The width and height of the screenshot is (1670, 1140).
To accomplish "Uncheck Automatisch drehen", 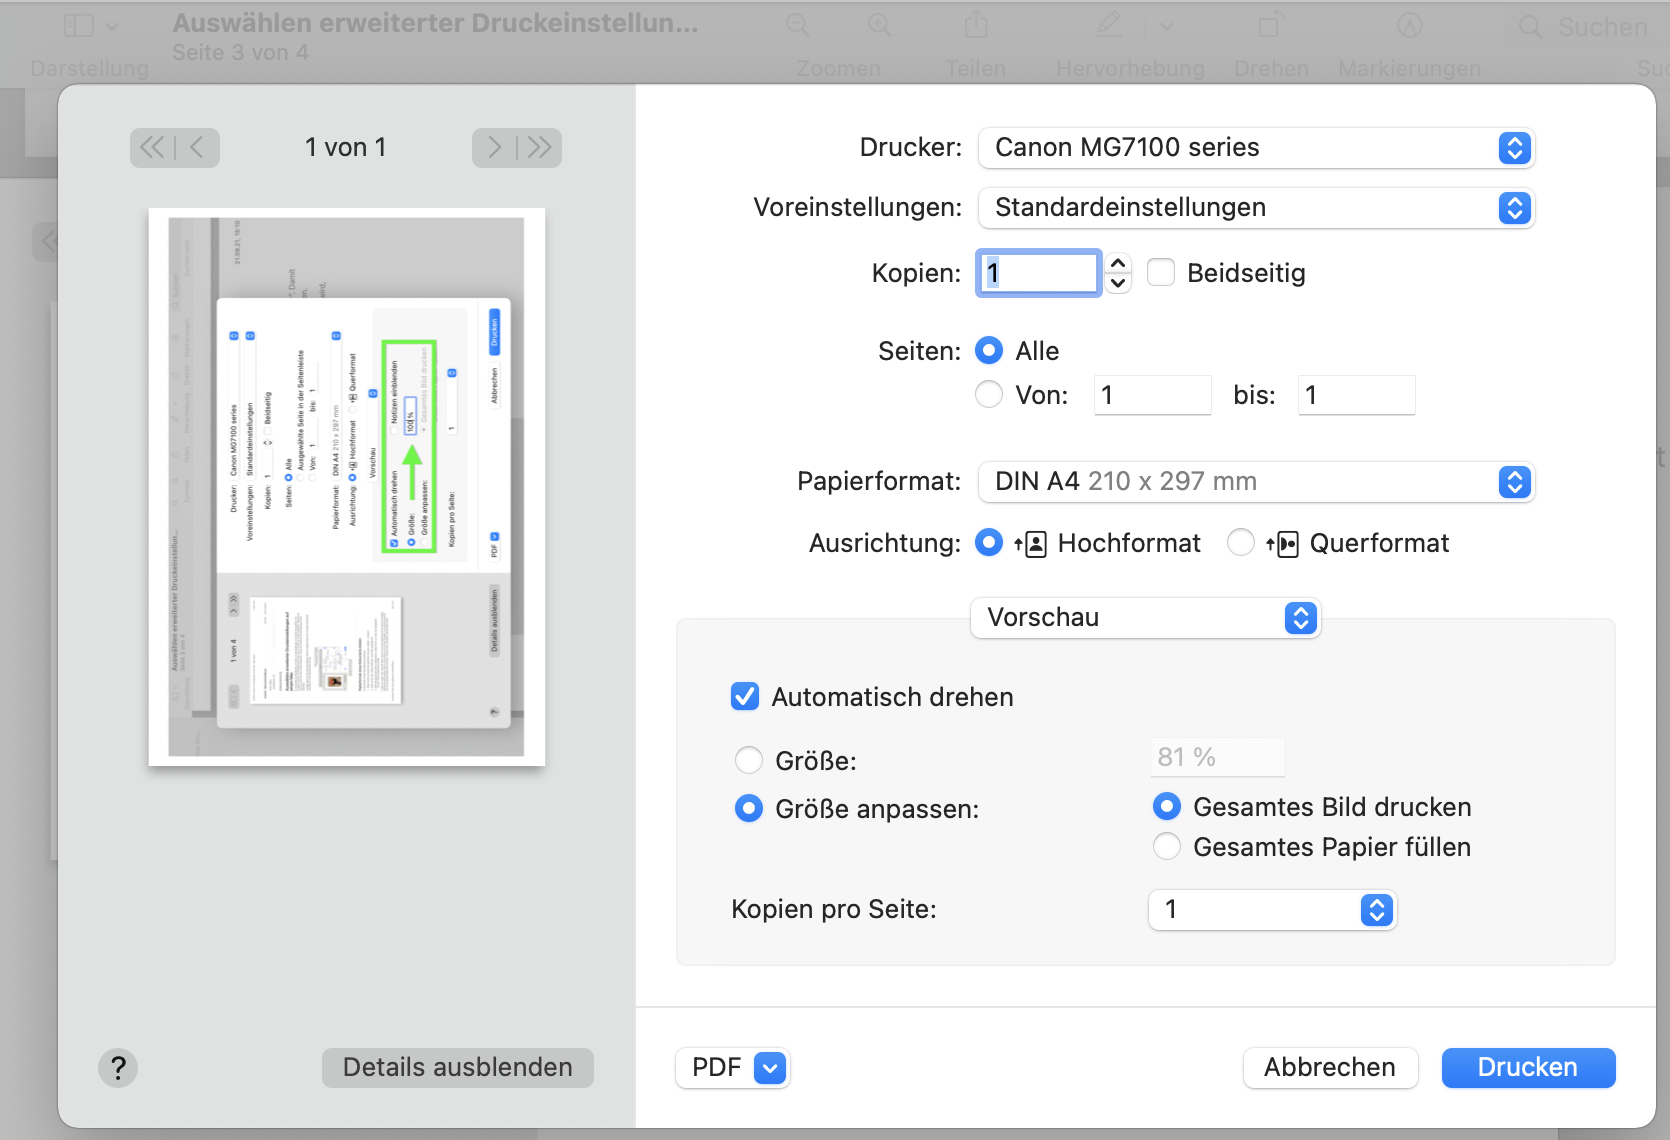I will [745, 697].
